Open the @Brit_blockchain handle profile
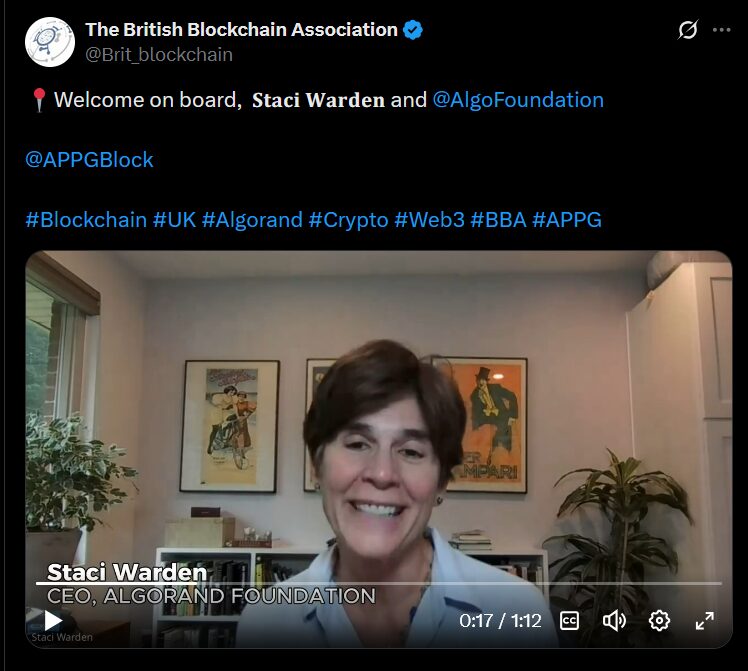748x671 pixels. (x=159, y=55)
